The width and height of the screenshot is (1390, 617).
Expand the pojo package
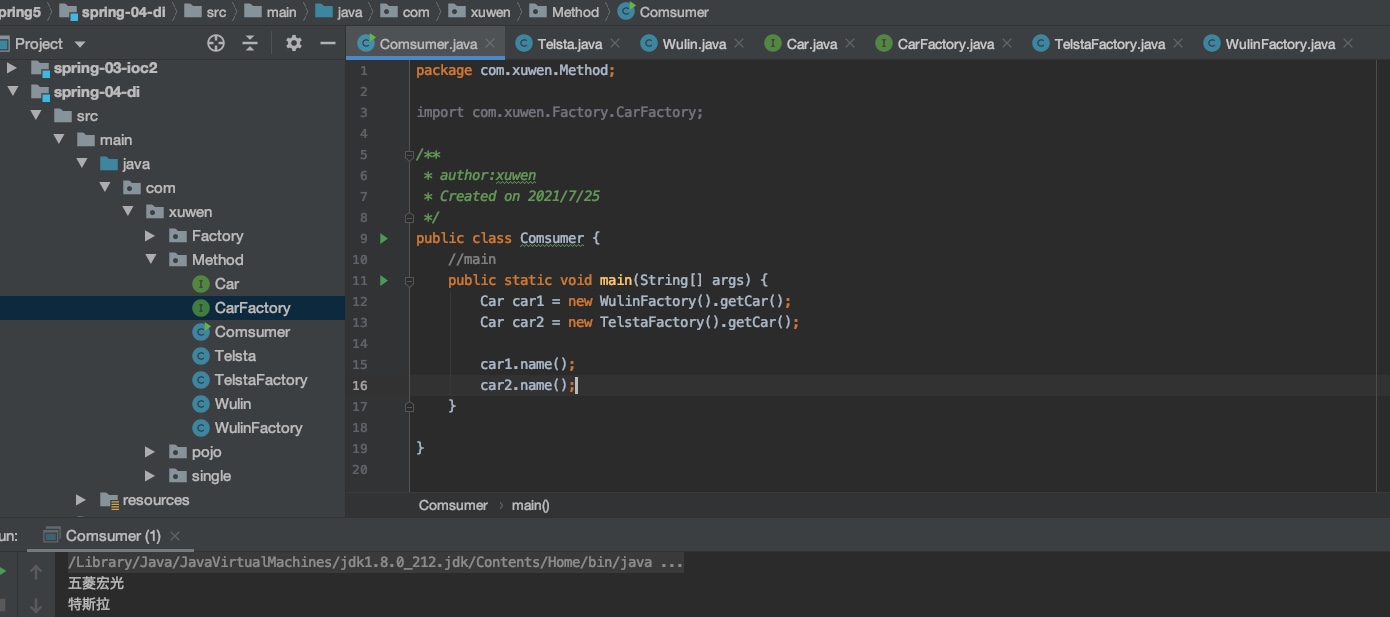150,452
